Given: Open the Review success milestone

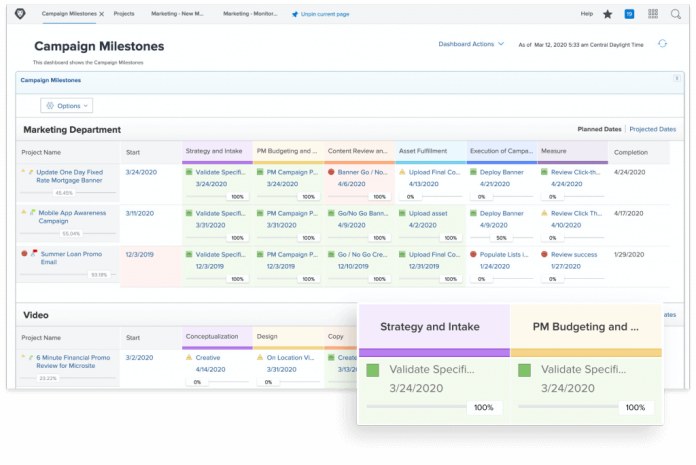Looking at the screenshot, I should [x=574, y=255].
